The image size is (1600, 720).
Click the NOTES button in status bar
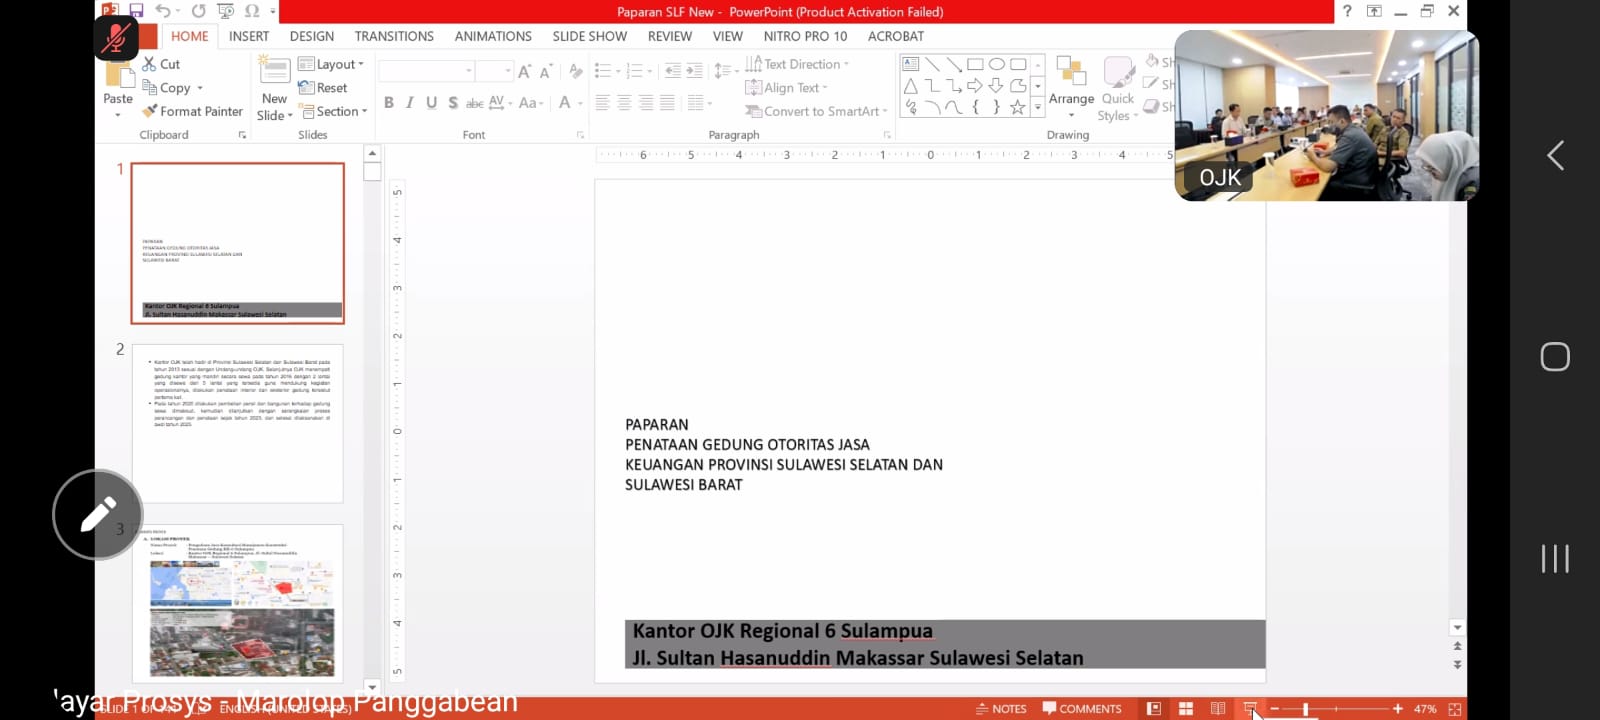tap(1001, 708)
